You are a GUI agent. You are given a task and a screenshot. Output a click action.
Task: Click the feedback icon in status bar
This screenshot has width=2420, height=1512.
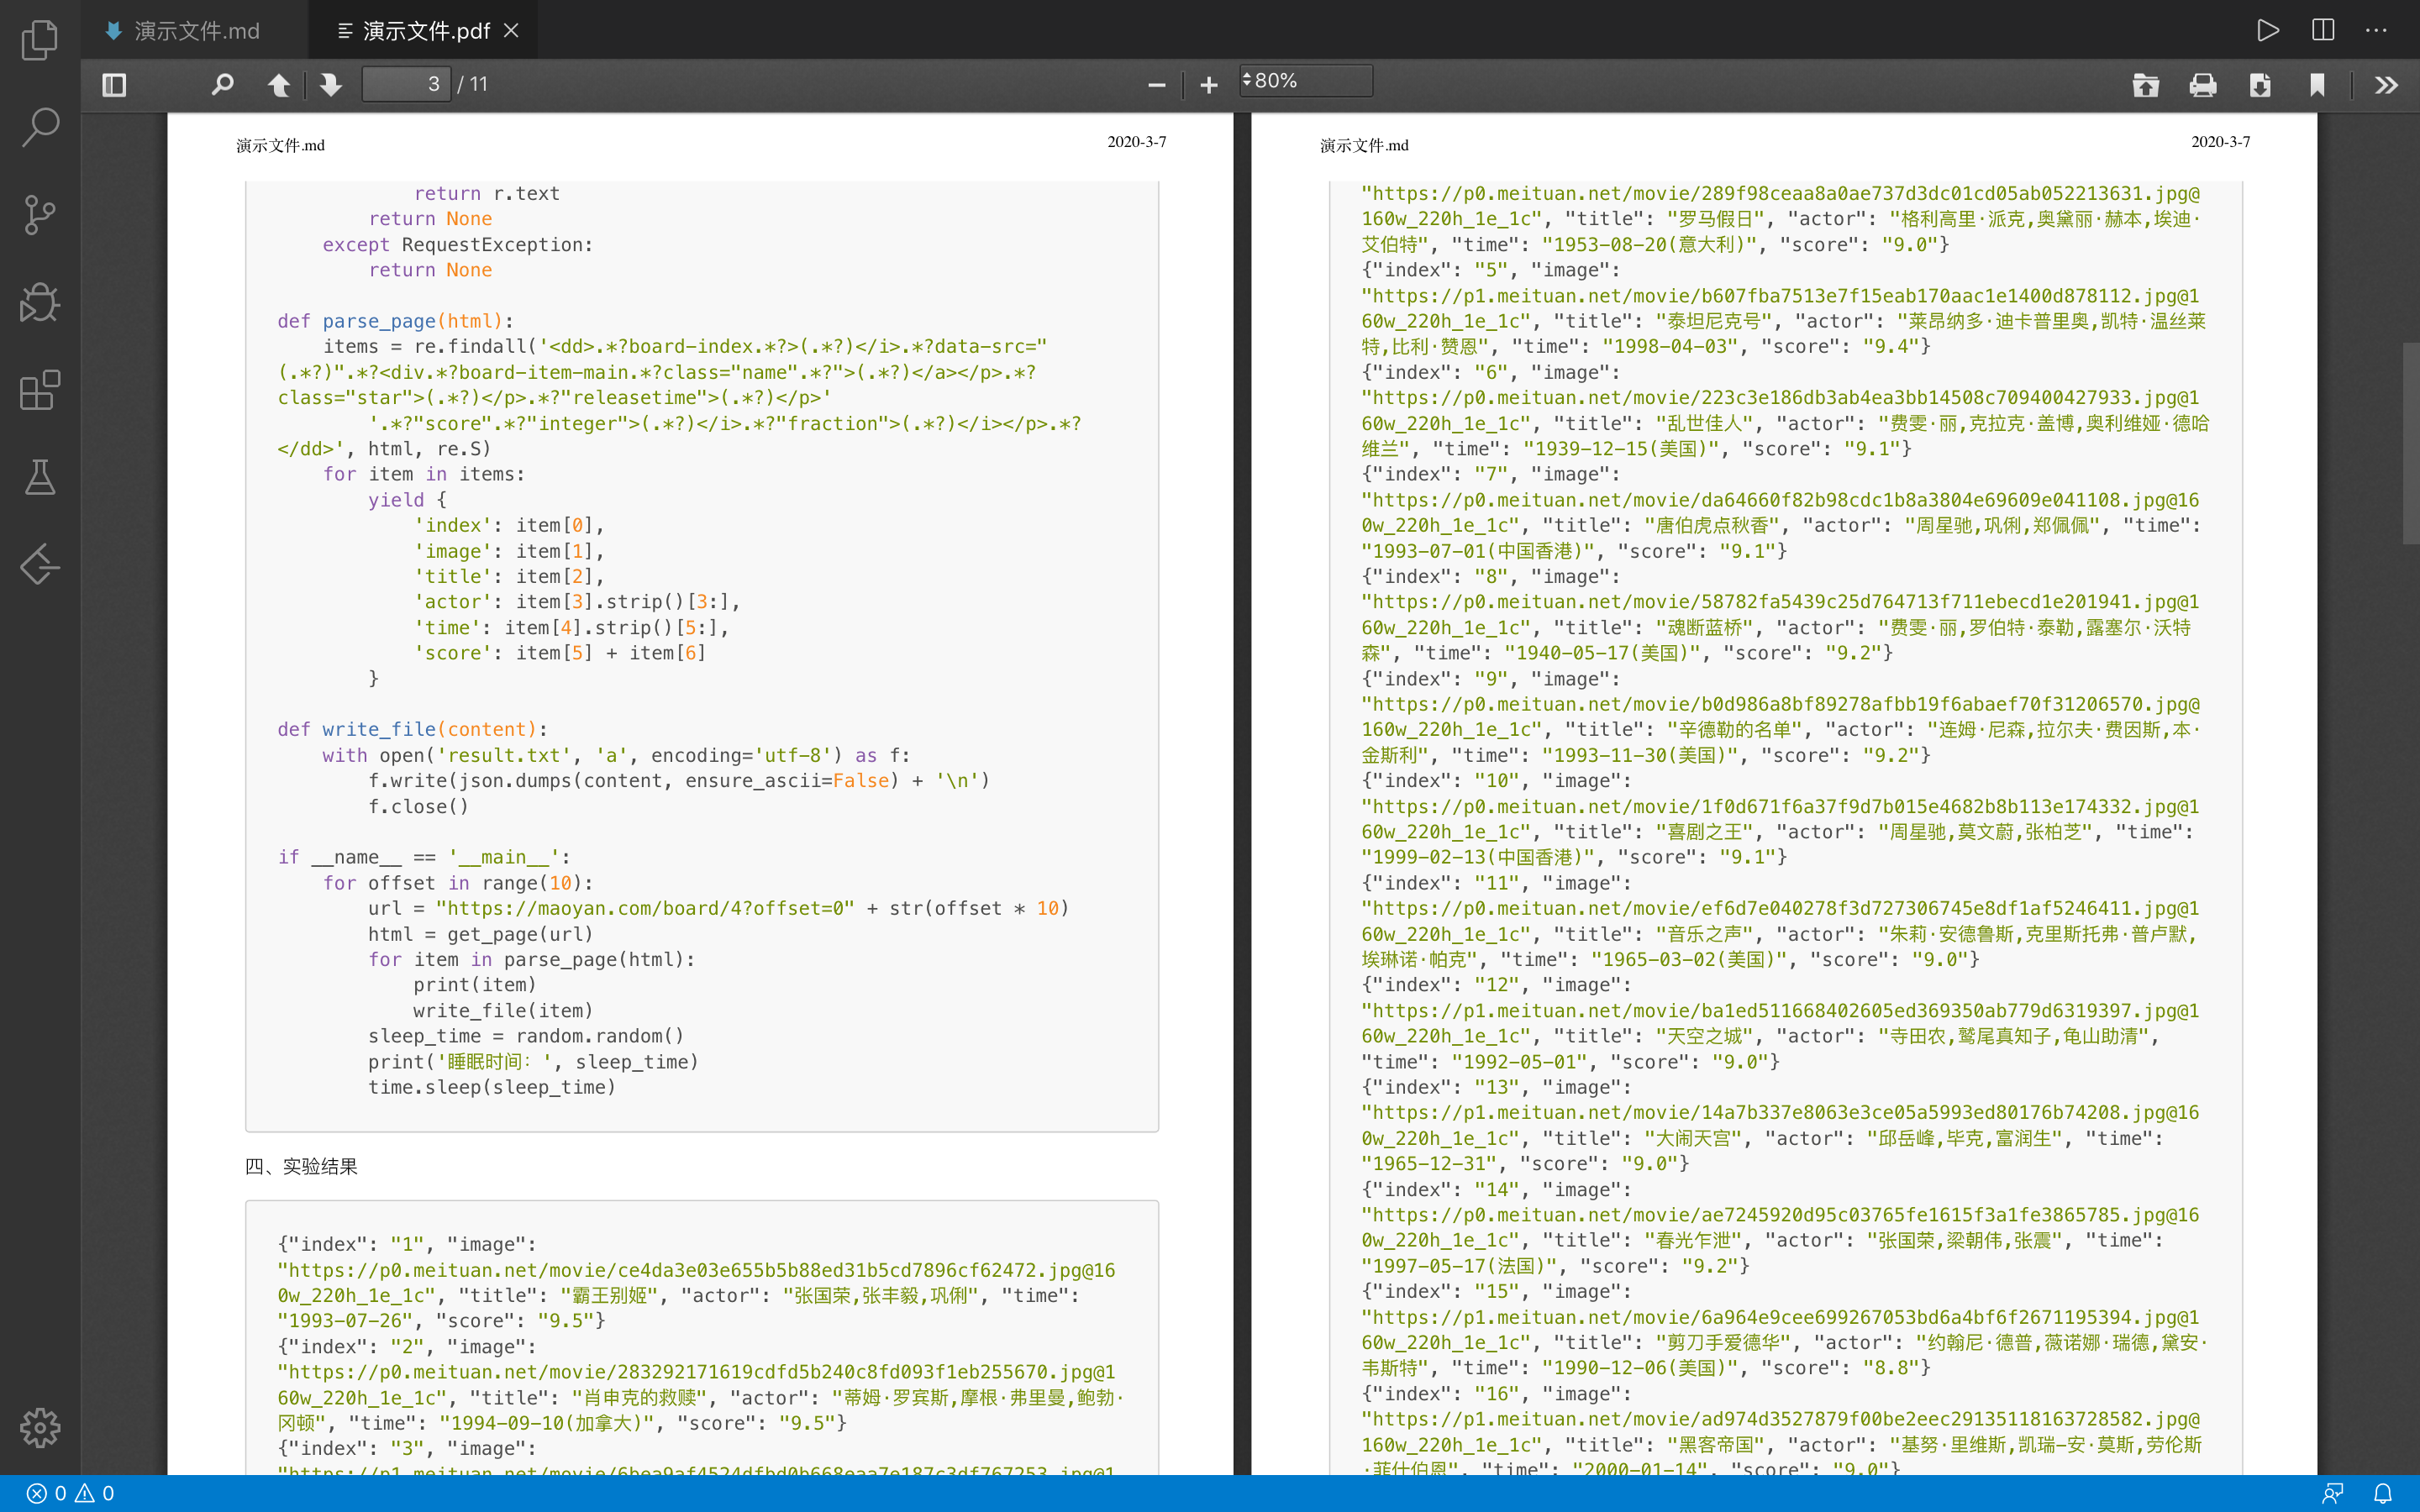2333,1493
